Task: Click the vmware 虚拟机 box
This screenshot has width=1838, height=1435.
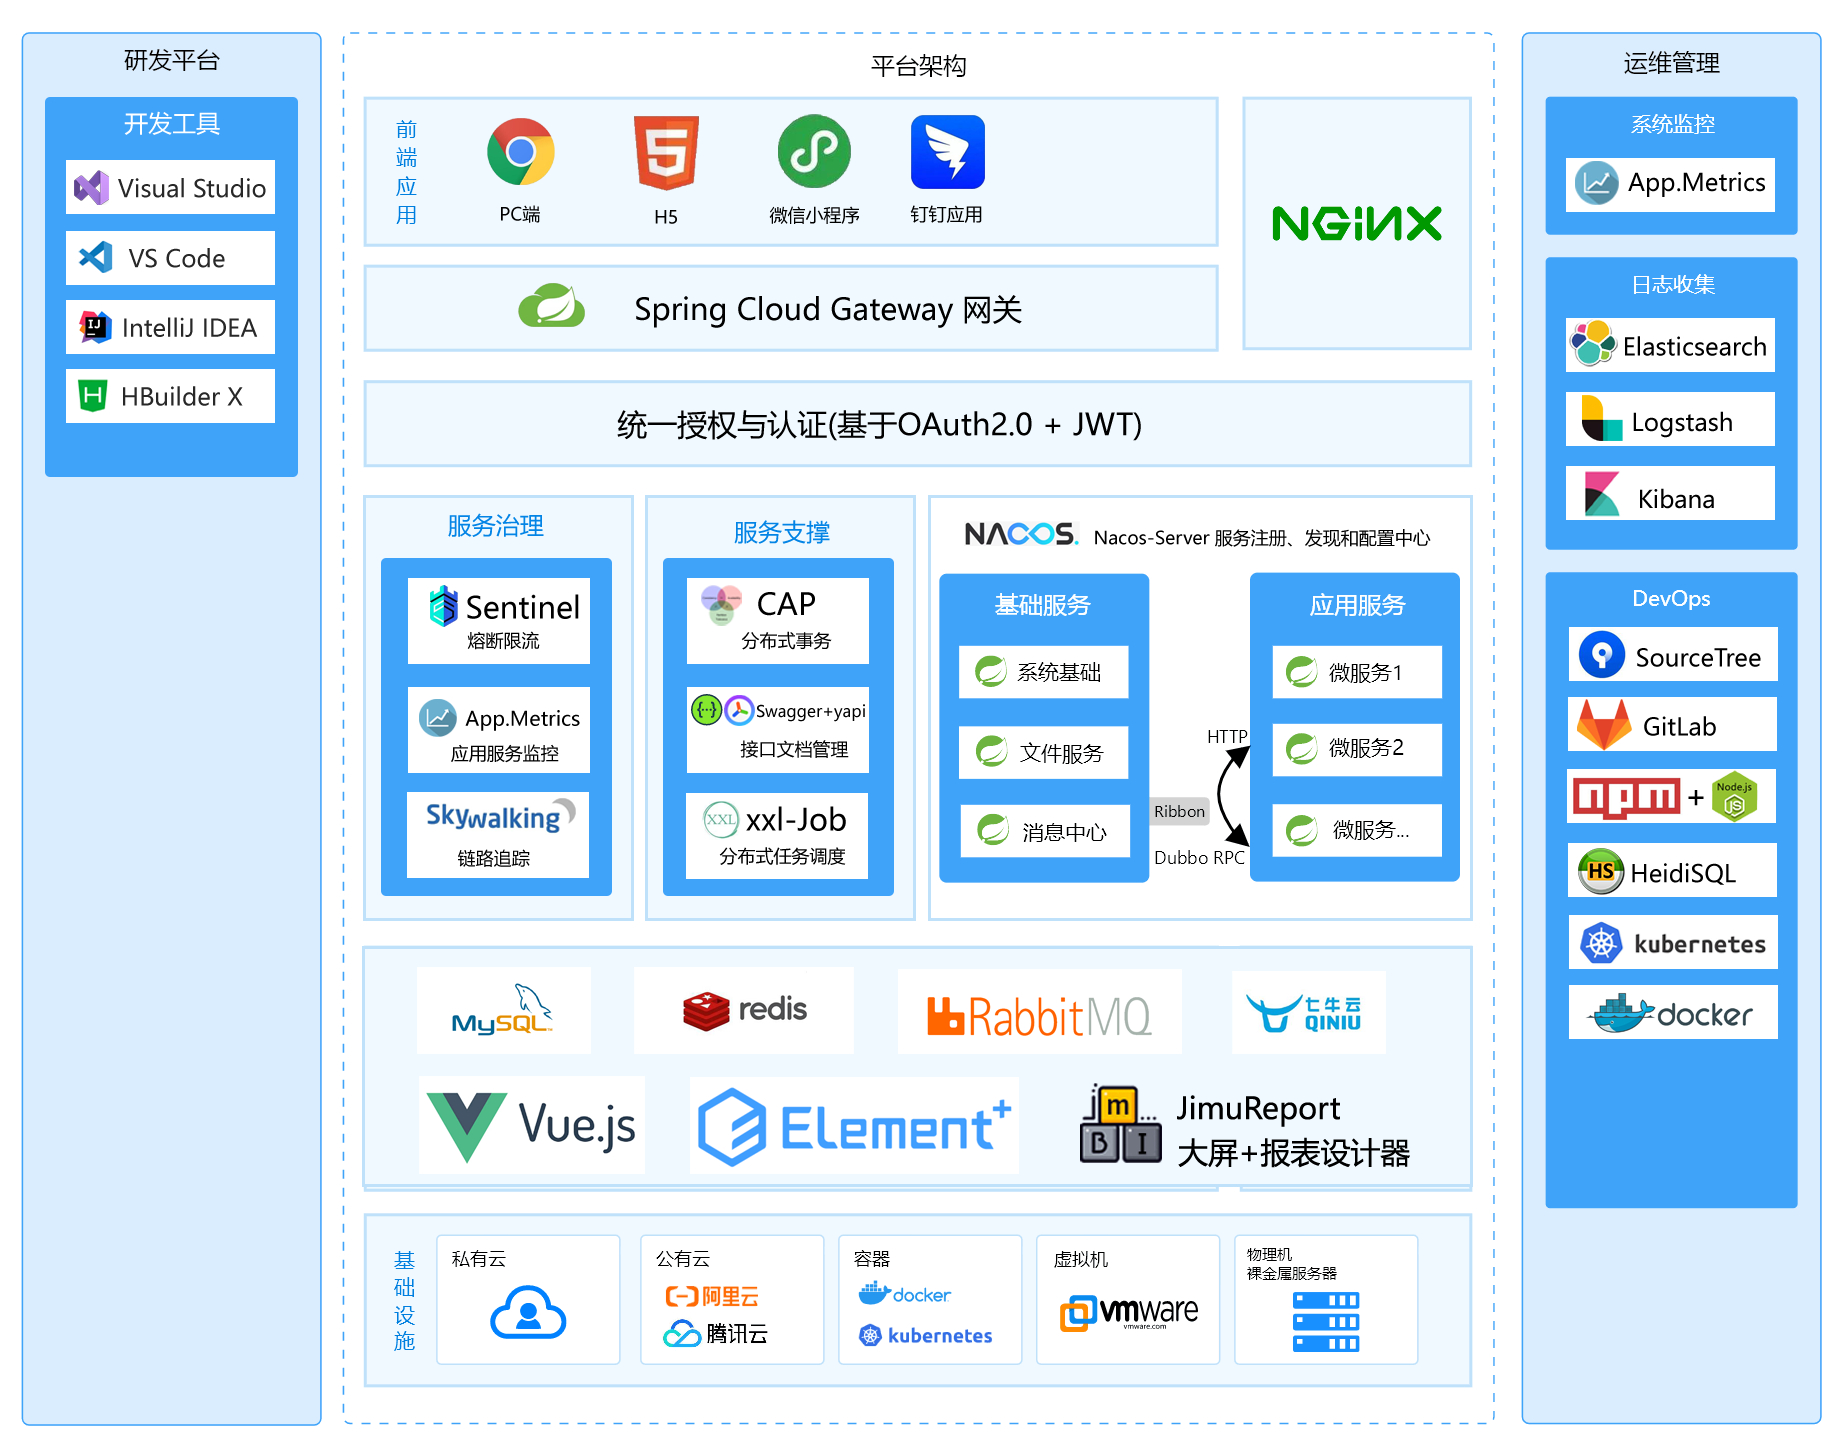Action: pos(1128,1299)
